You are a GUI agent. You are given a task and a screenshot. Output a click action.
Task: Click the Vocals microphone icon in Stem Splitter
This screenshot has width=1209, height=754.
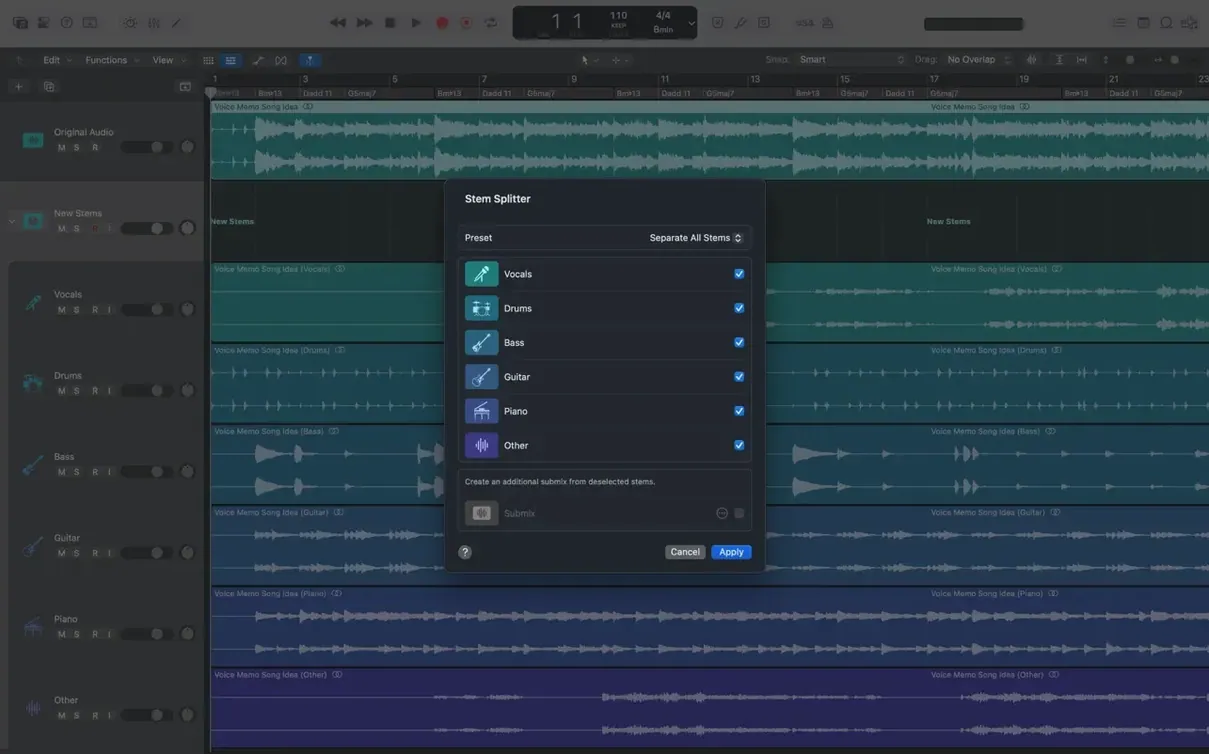481,274
